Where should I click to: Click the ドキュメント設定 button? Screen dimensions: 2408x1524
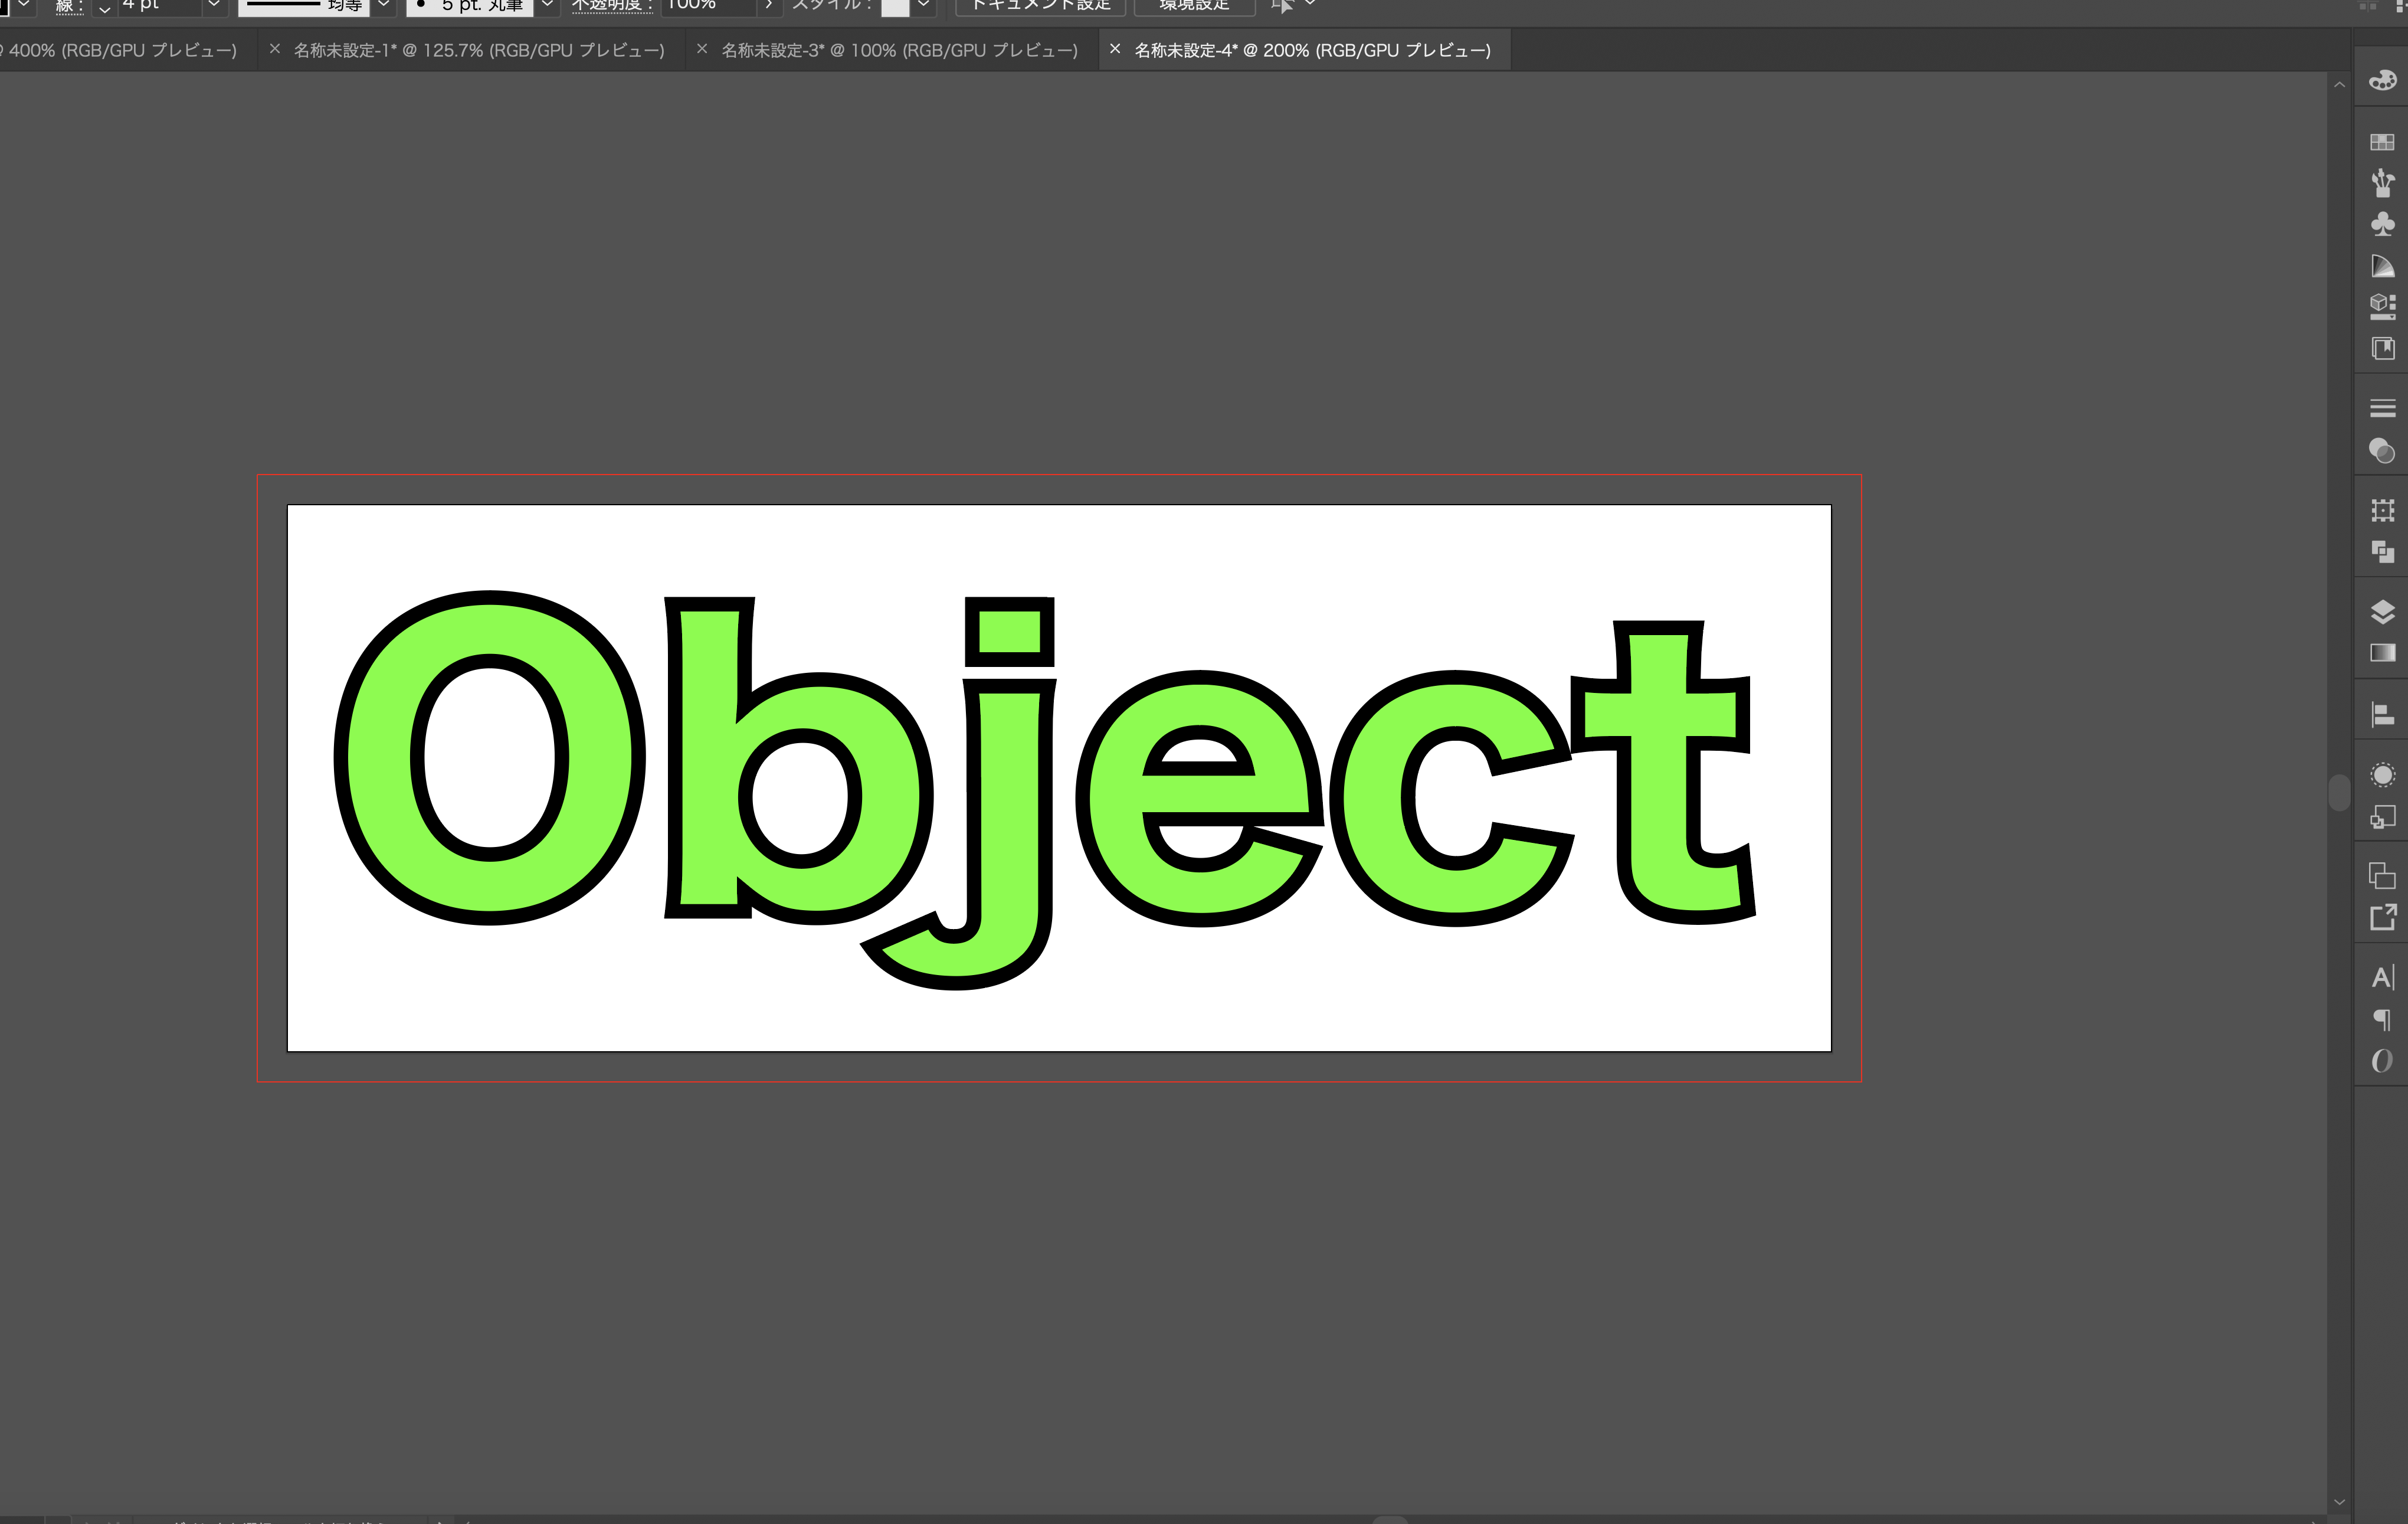coord(1040,6)
